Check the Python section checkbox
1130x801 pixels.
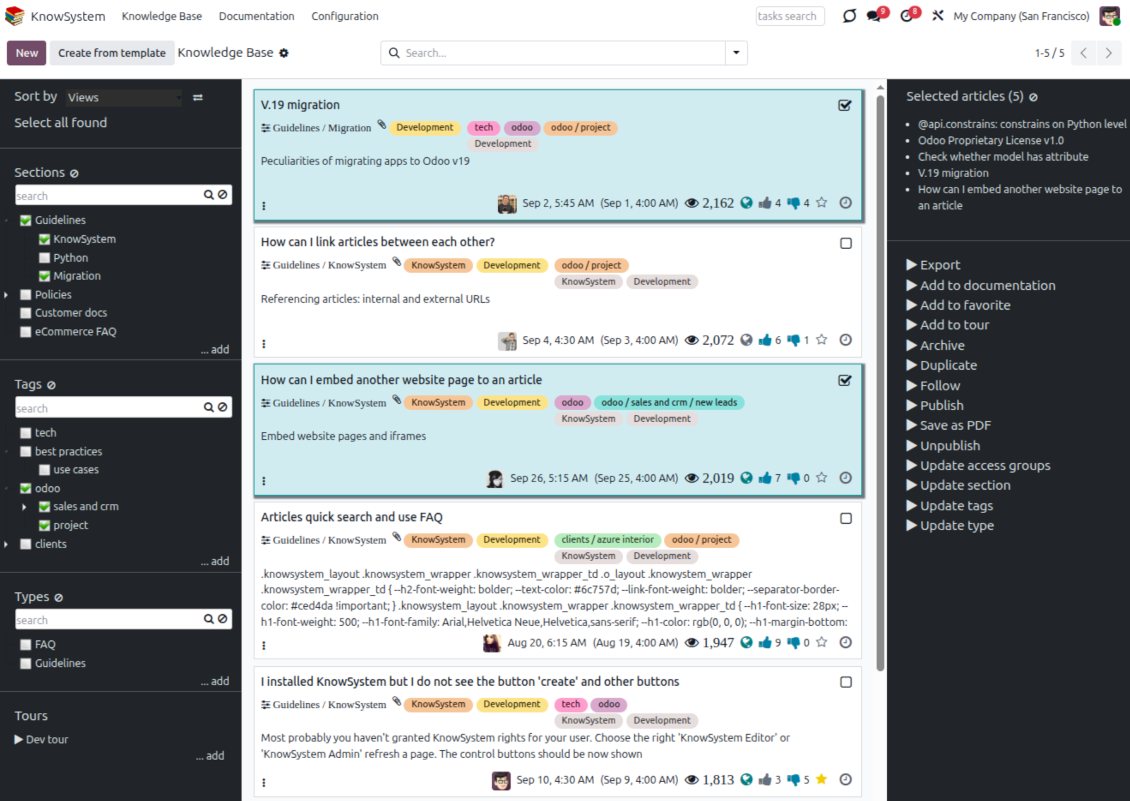(x=45, y=258)
